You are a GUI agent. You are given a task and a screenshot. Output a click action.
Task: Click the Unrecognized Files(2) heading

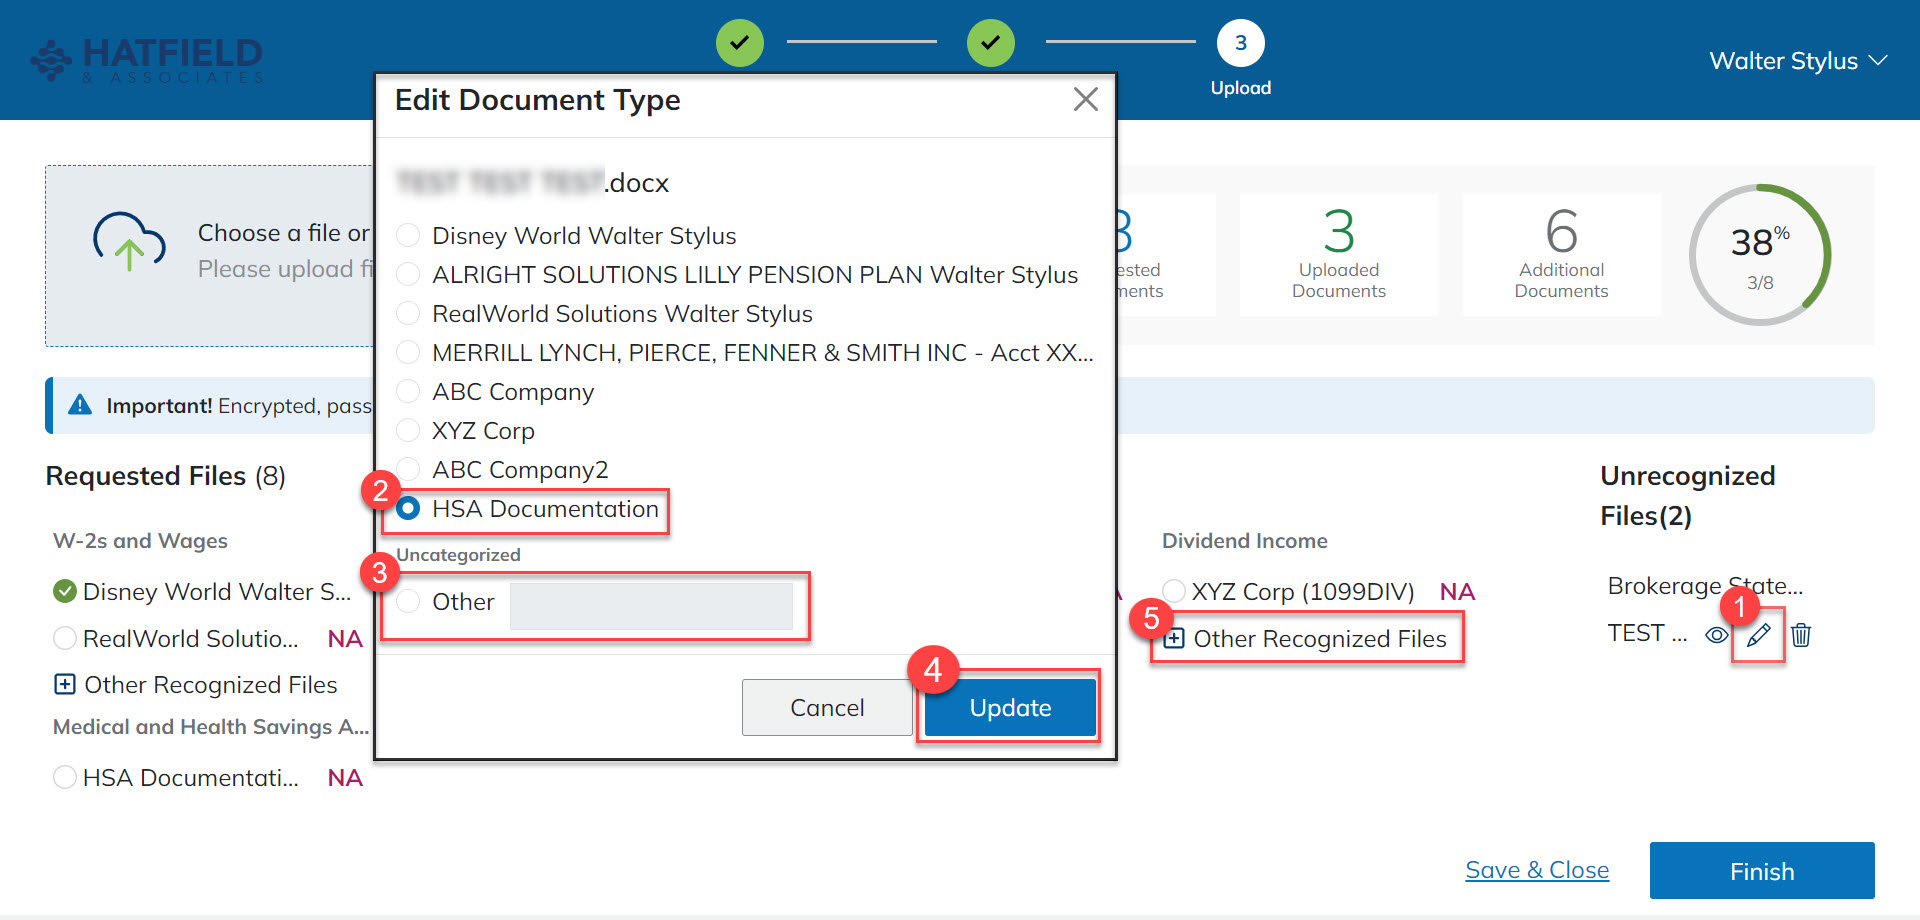tap(1688, 495)
